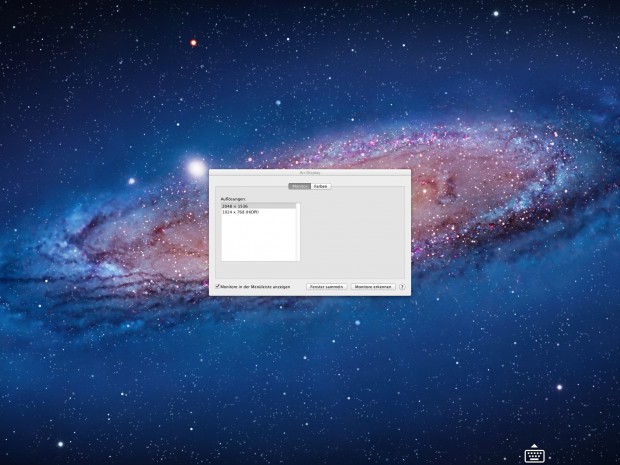Switch to the Monitor tab
Viewport: 620px width, 465px height.
[299, 186]
